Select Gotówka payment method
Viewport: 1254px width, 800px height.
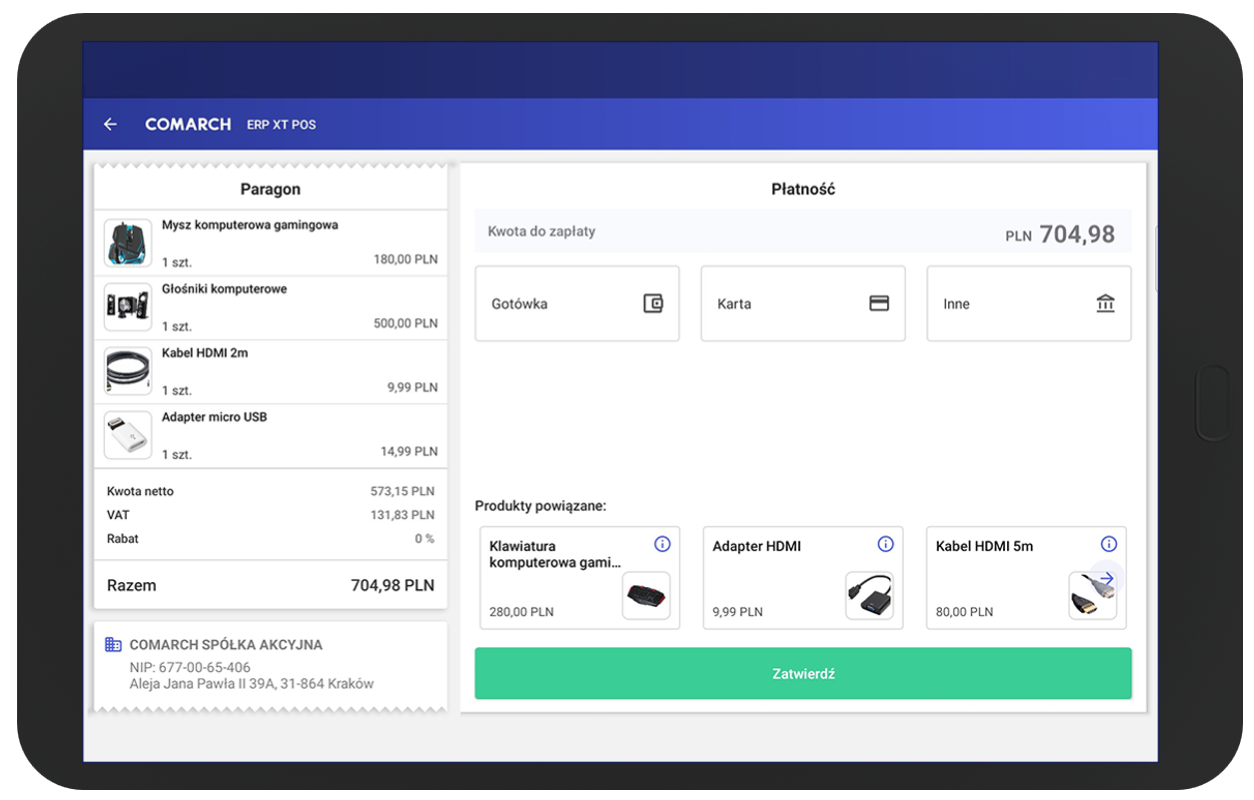coord(577,303)
